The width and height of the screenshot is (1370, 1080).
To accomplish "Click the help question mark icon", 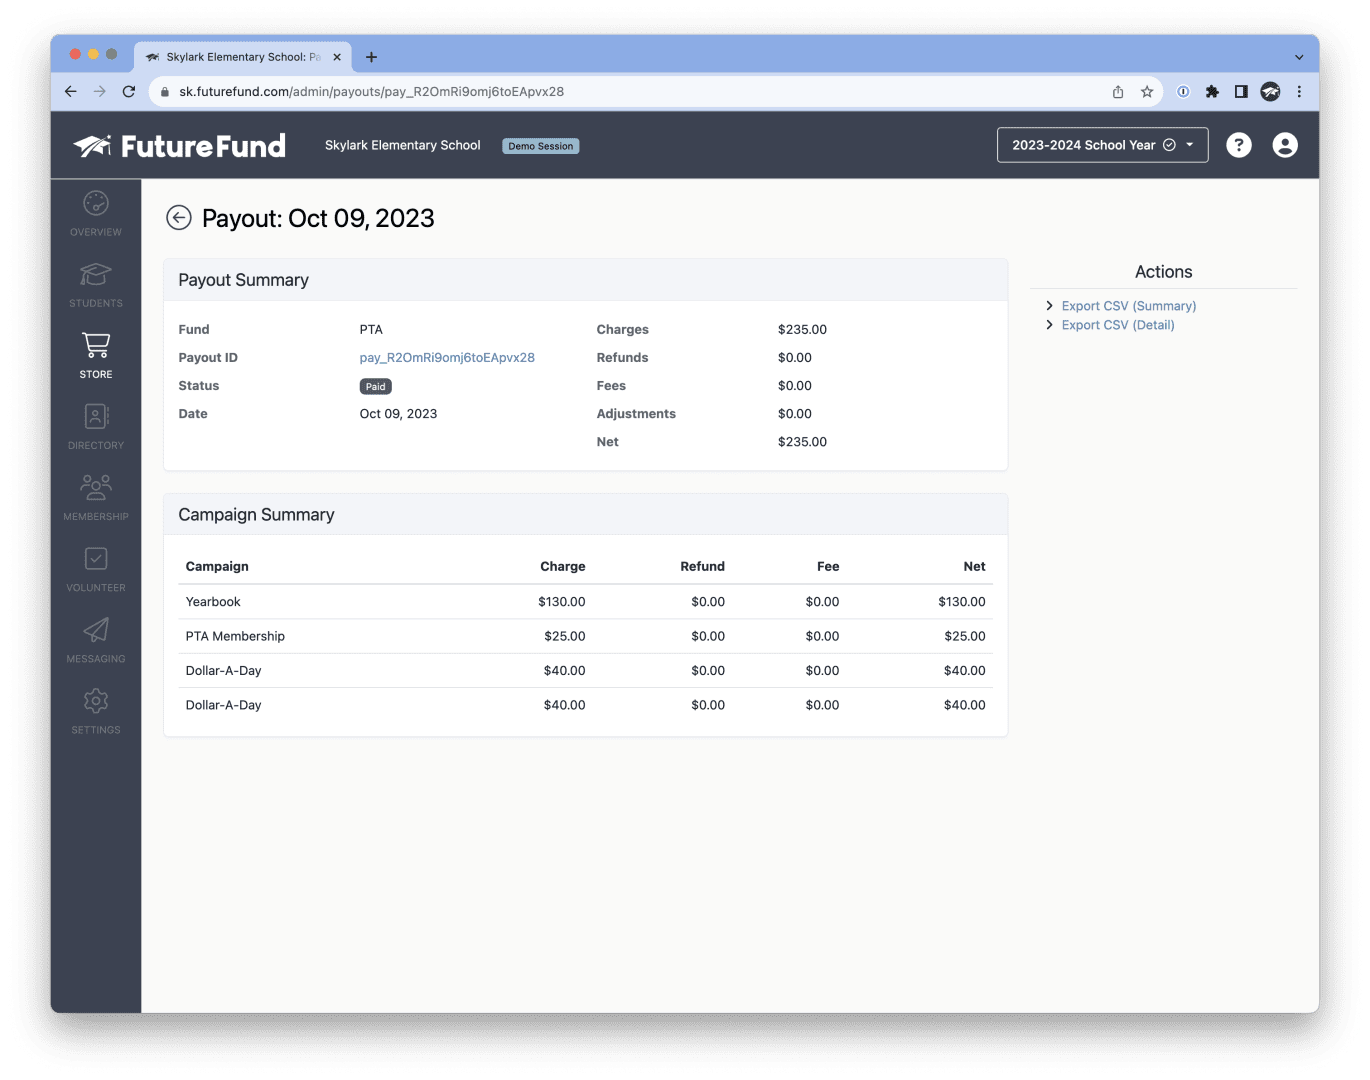I will (1238, 145).
